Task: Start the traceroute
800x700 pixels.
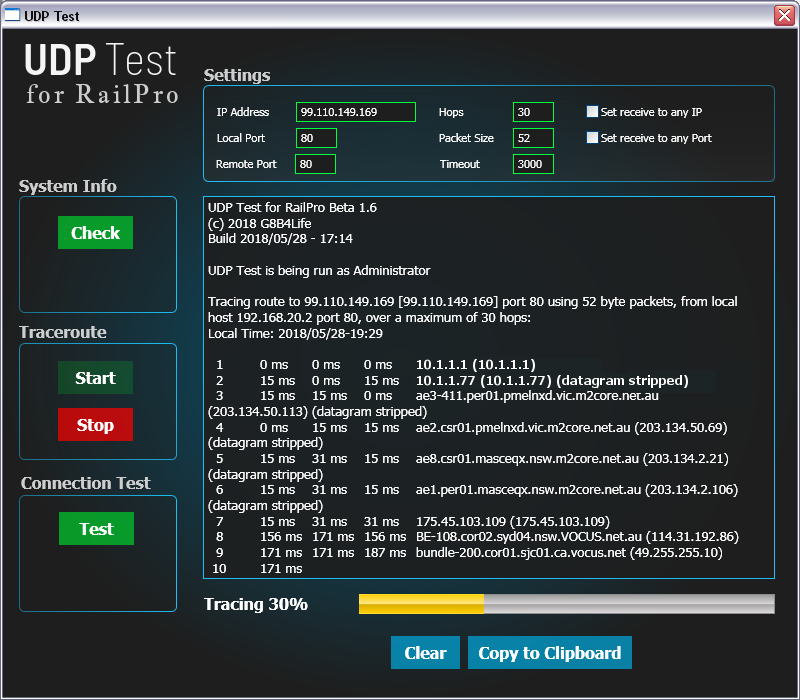Action: pyautogui.click(x=95, y=378)
